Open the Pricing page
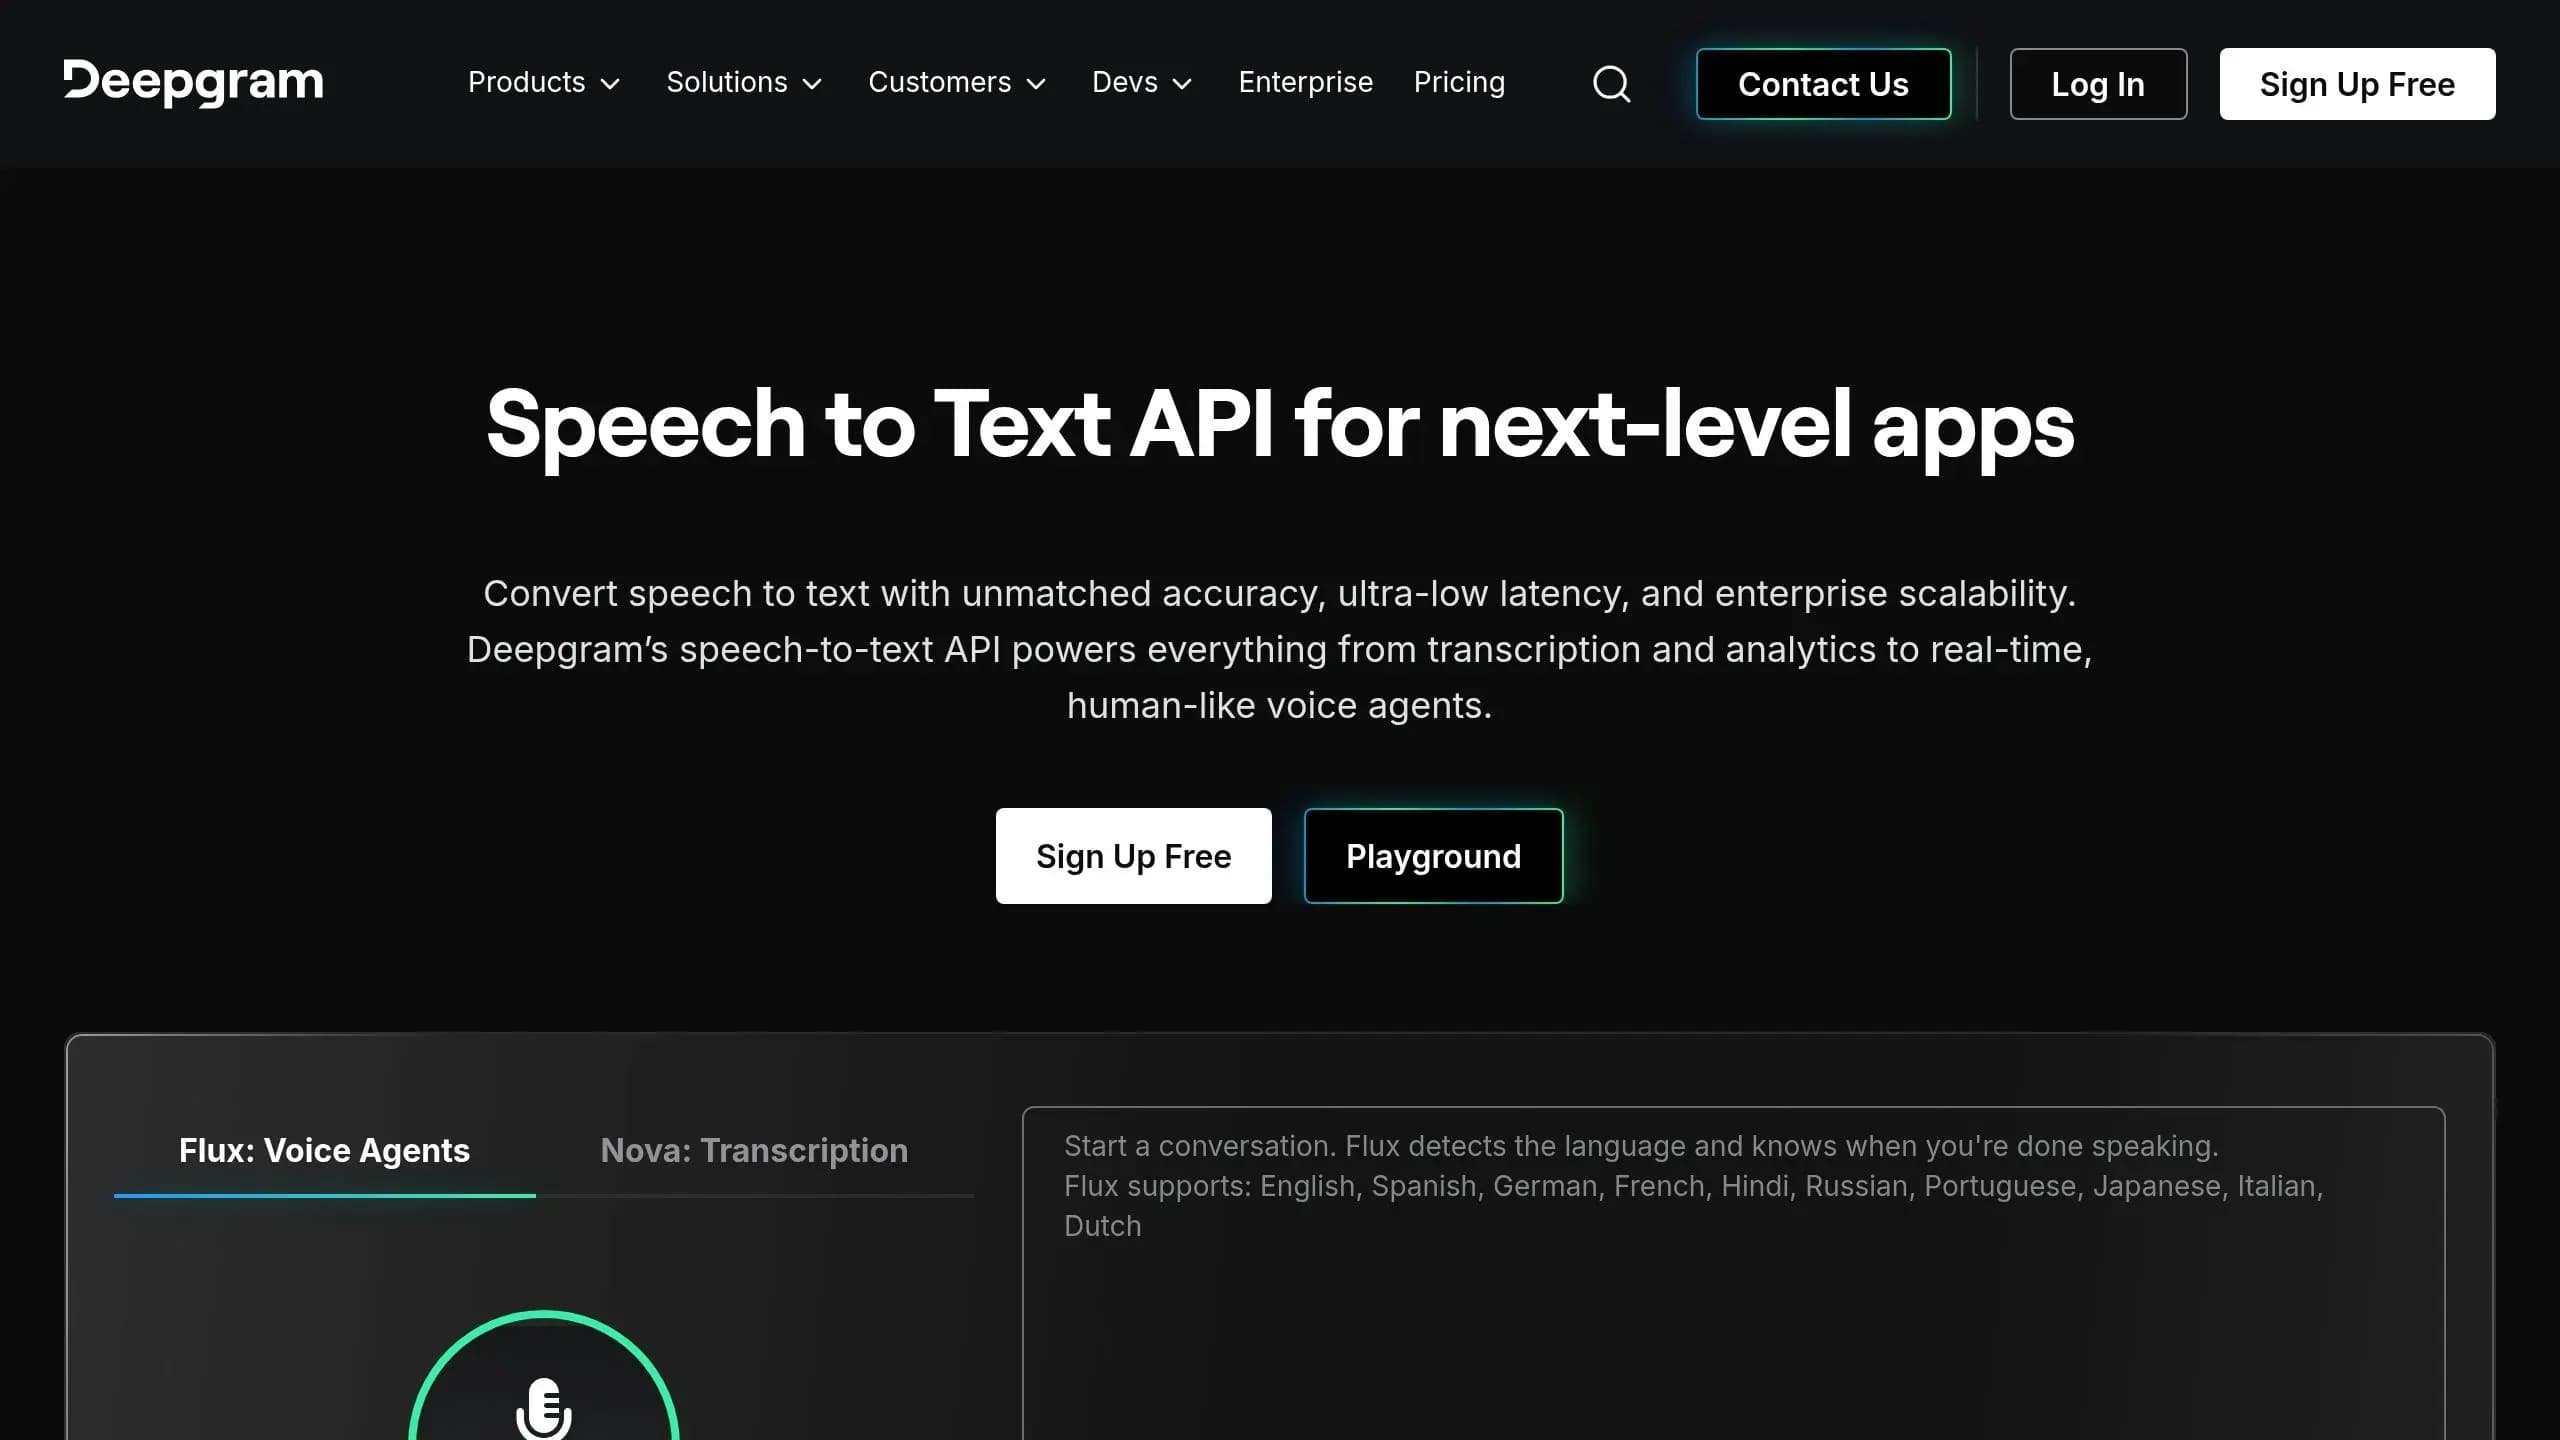 [1459, 83]
